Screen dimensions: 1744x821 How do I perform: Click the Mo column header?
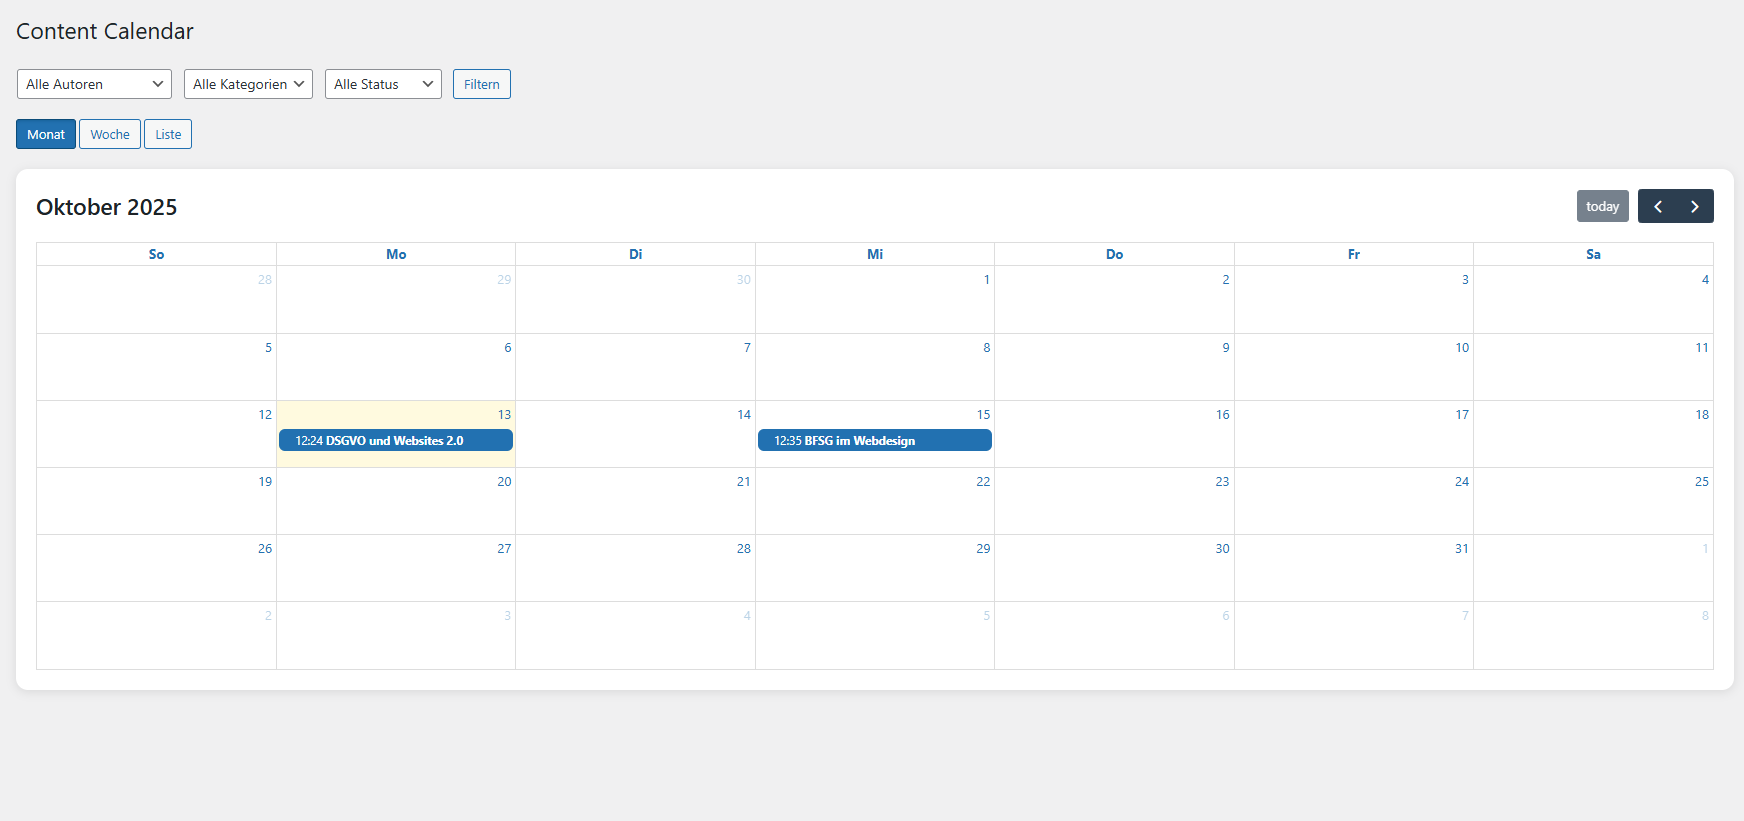coord(396,254)
